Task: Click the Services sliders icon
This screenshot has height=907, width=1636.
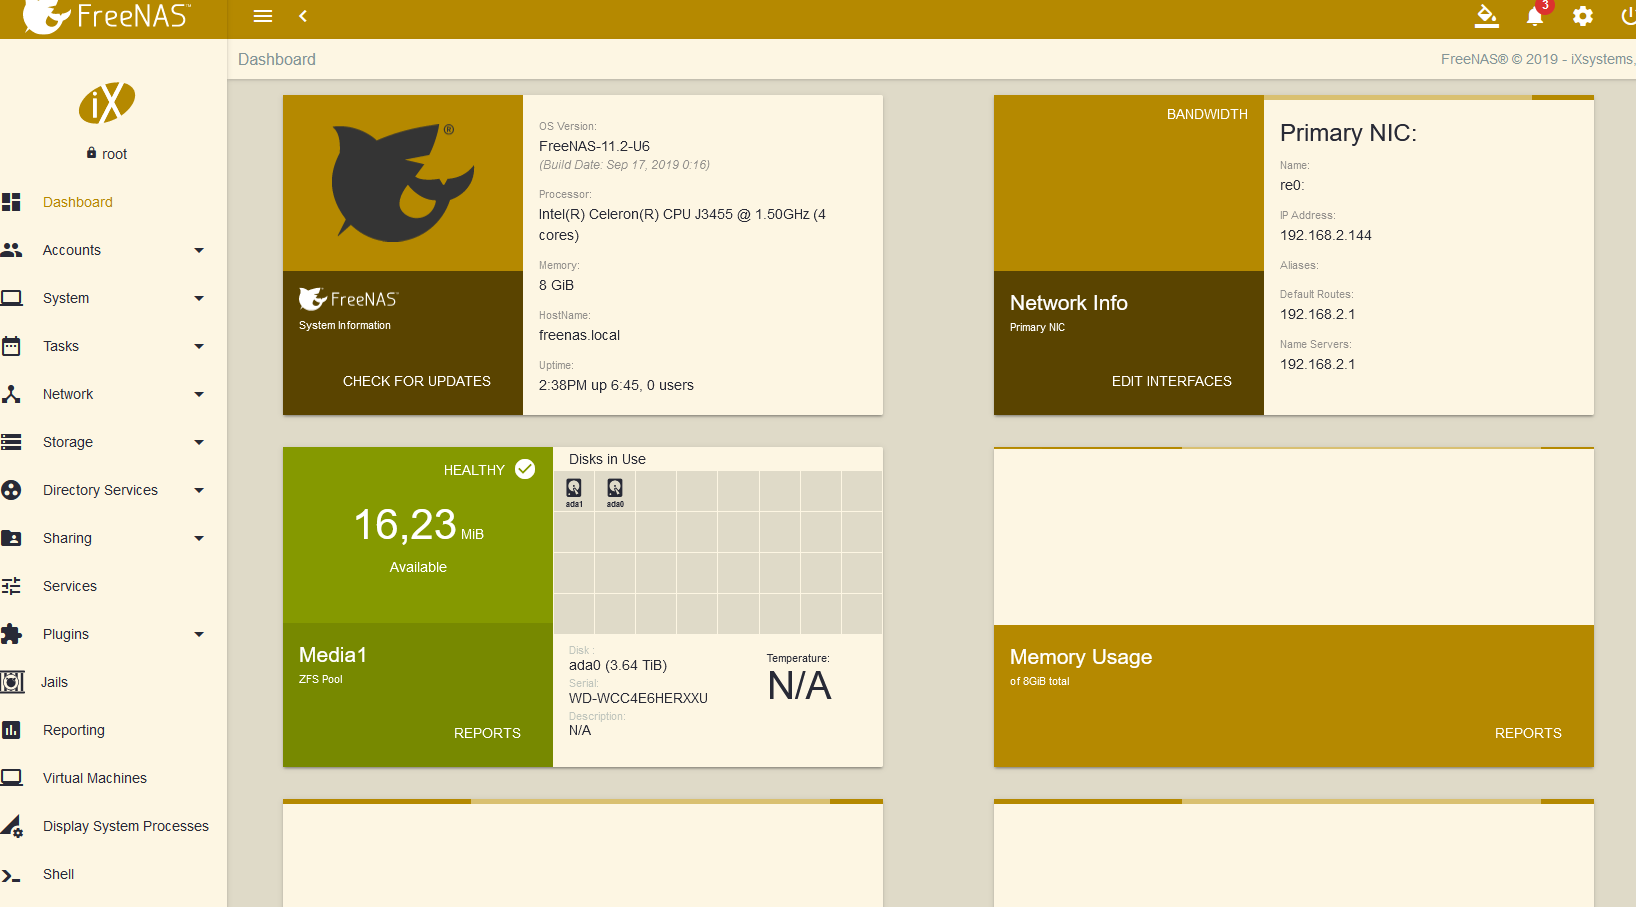Action: point(11,586)
